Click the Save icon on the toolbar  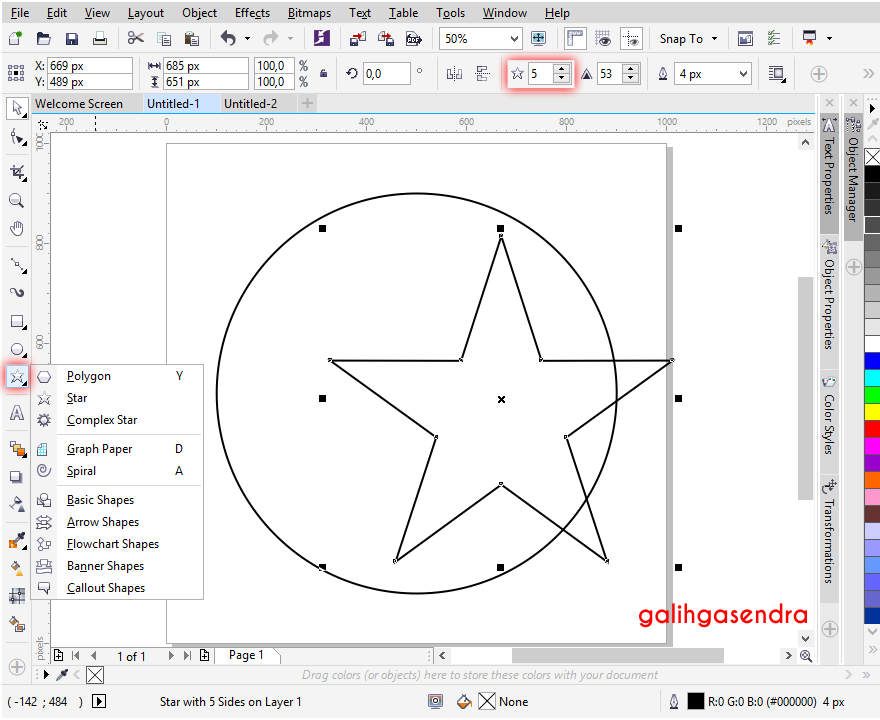pyautogui.click(x=71, y=37)
